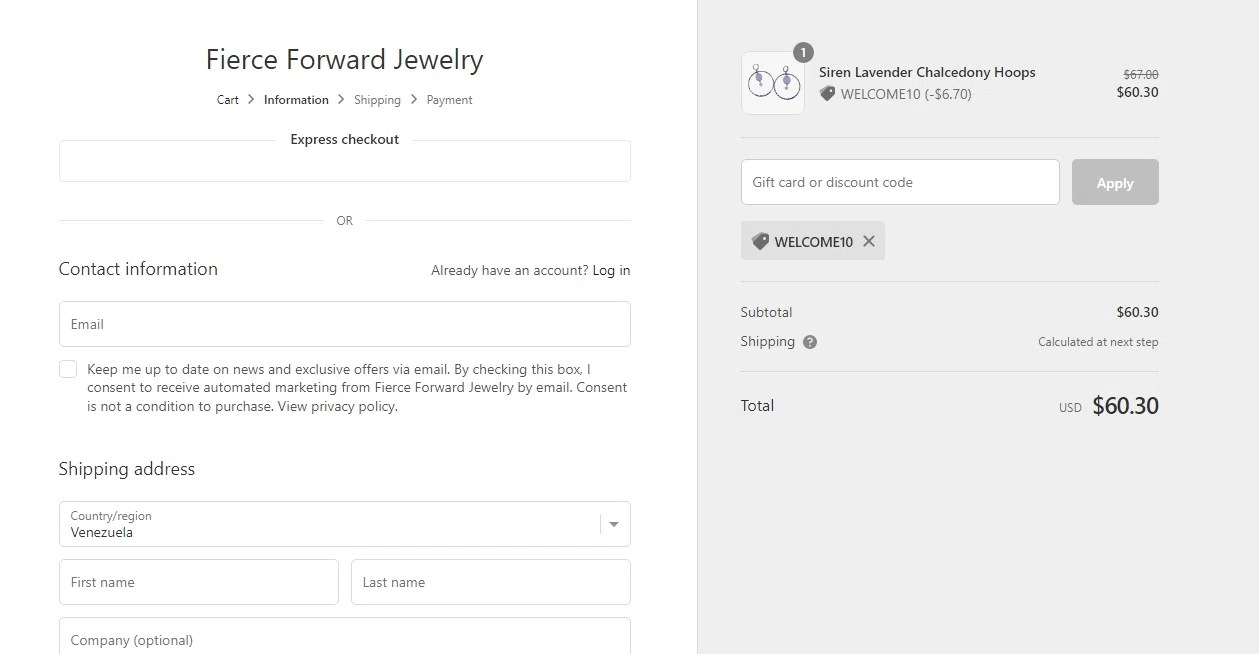The width and height of the screenshot is (1259, 654).
Task: Click the Fierce Forward Jewelry store title
Action: [344, 60]
